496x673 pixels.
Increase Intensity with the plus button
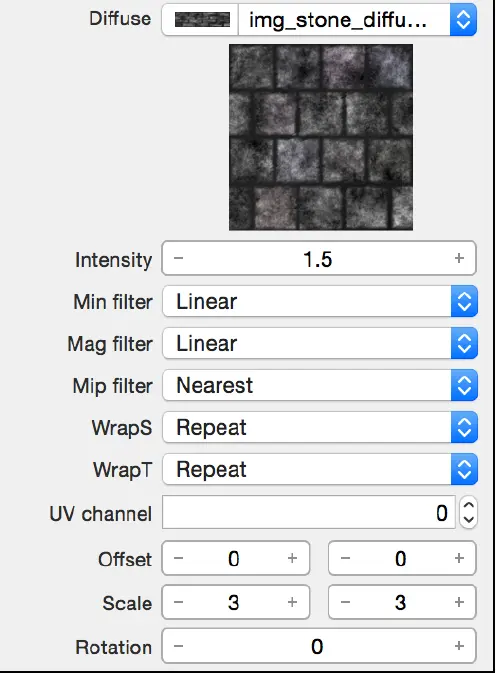pos(459,258)
